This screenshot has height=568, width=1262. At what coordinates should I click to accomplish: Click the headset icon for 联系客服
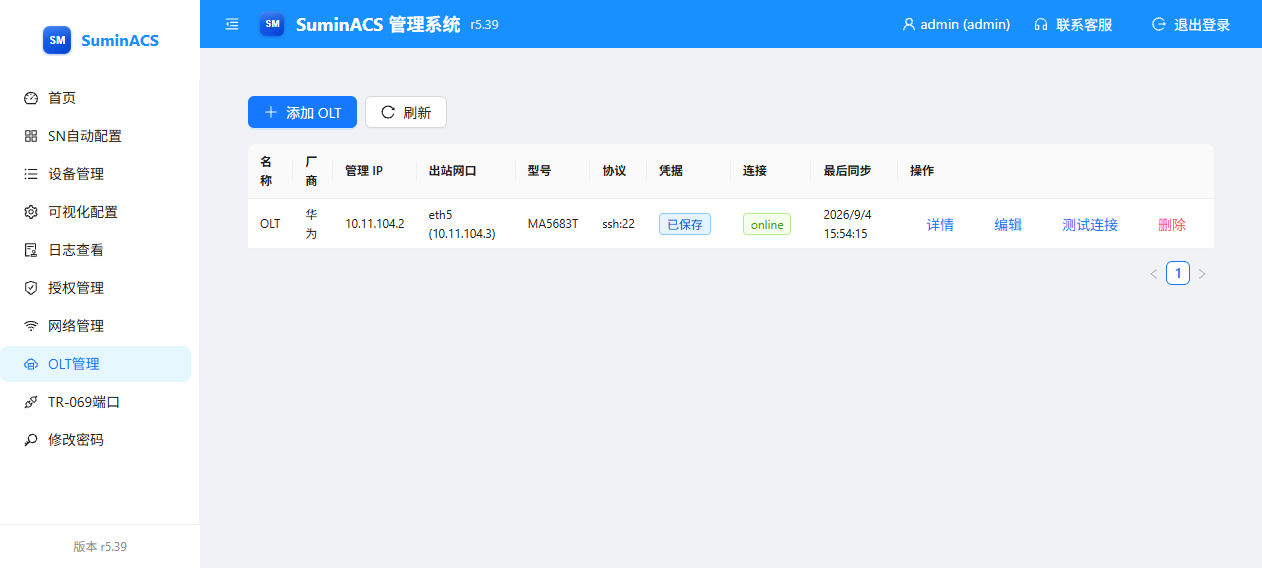coord(1041,24)
